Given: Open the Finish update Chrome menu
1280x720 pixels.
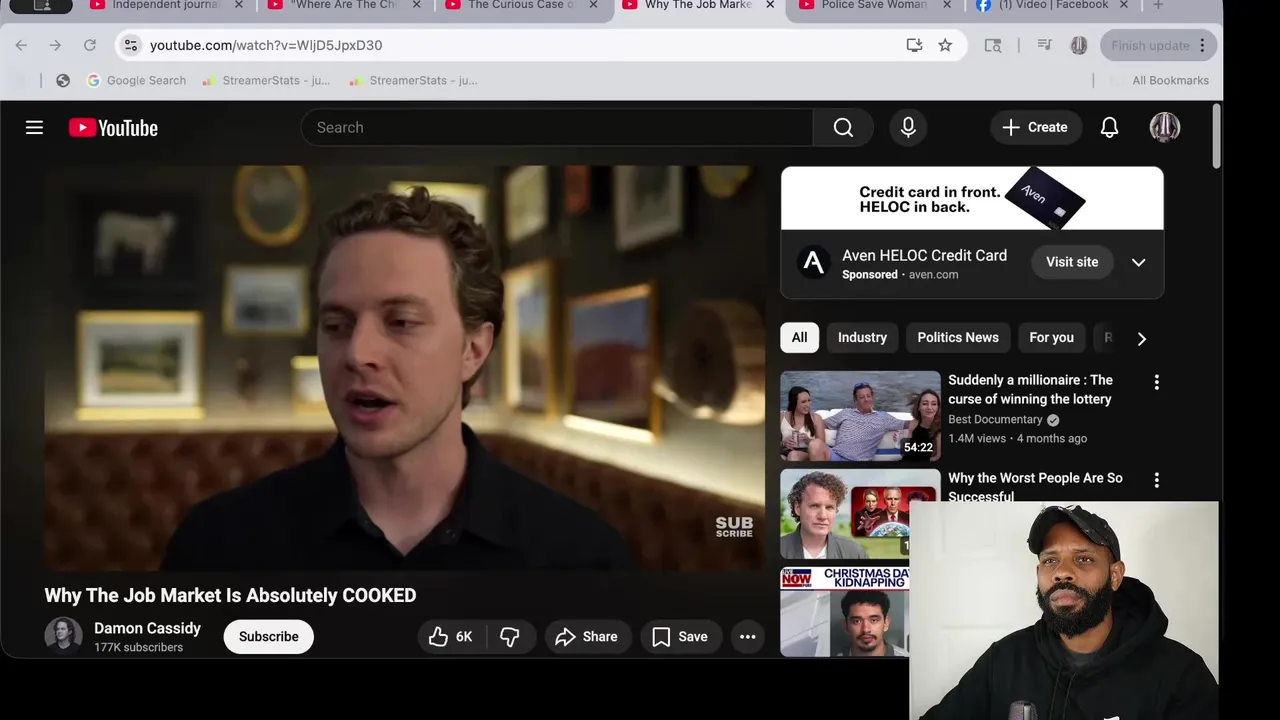Looking at the screenshot, I should click(x=1159, y=45).
